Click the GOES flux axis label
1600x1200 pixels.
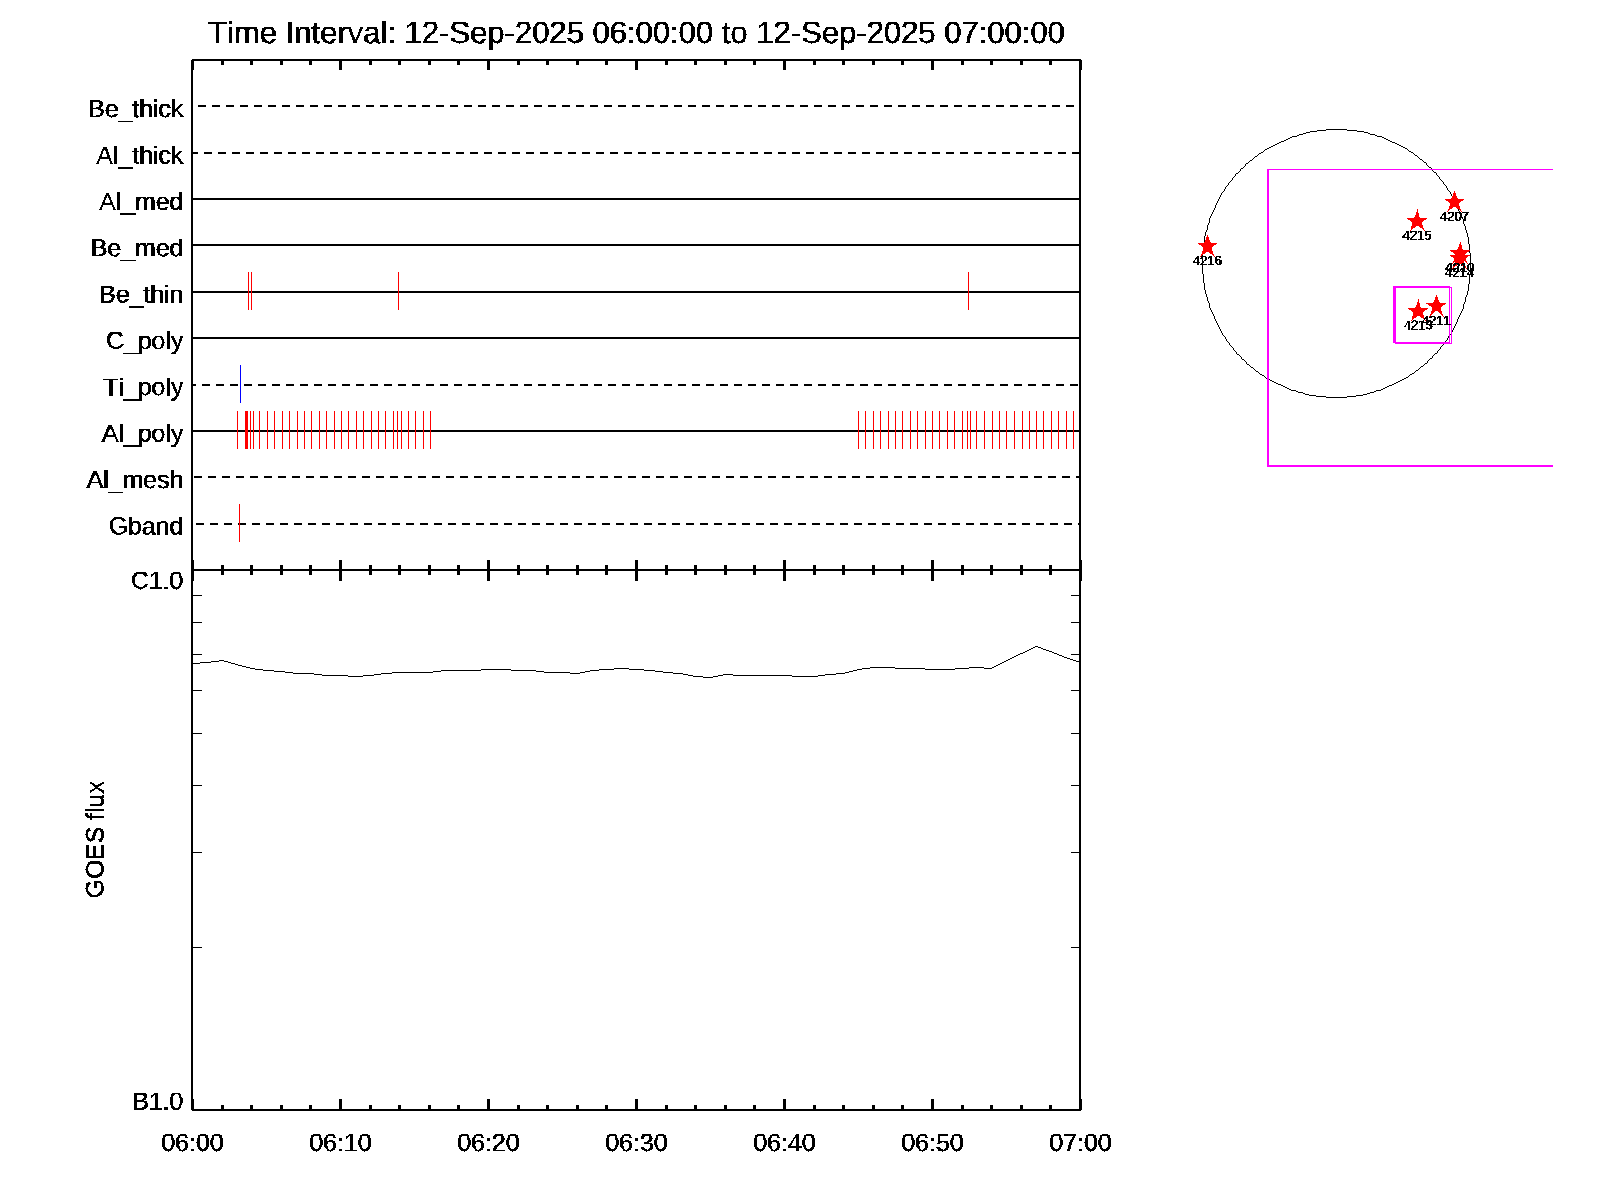coord(95,840)
